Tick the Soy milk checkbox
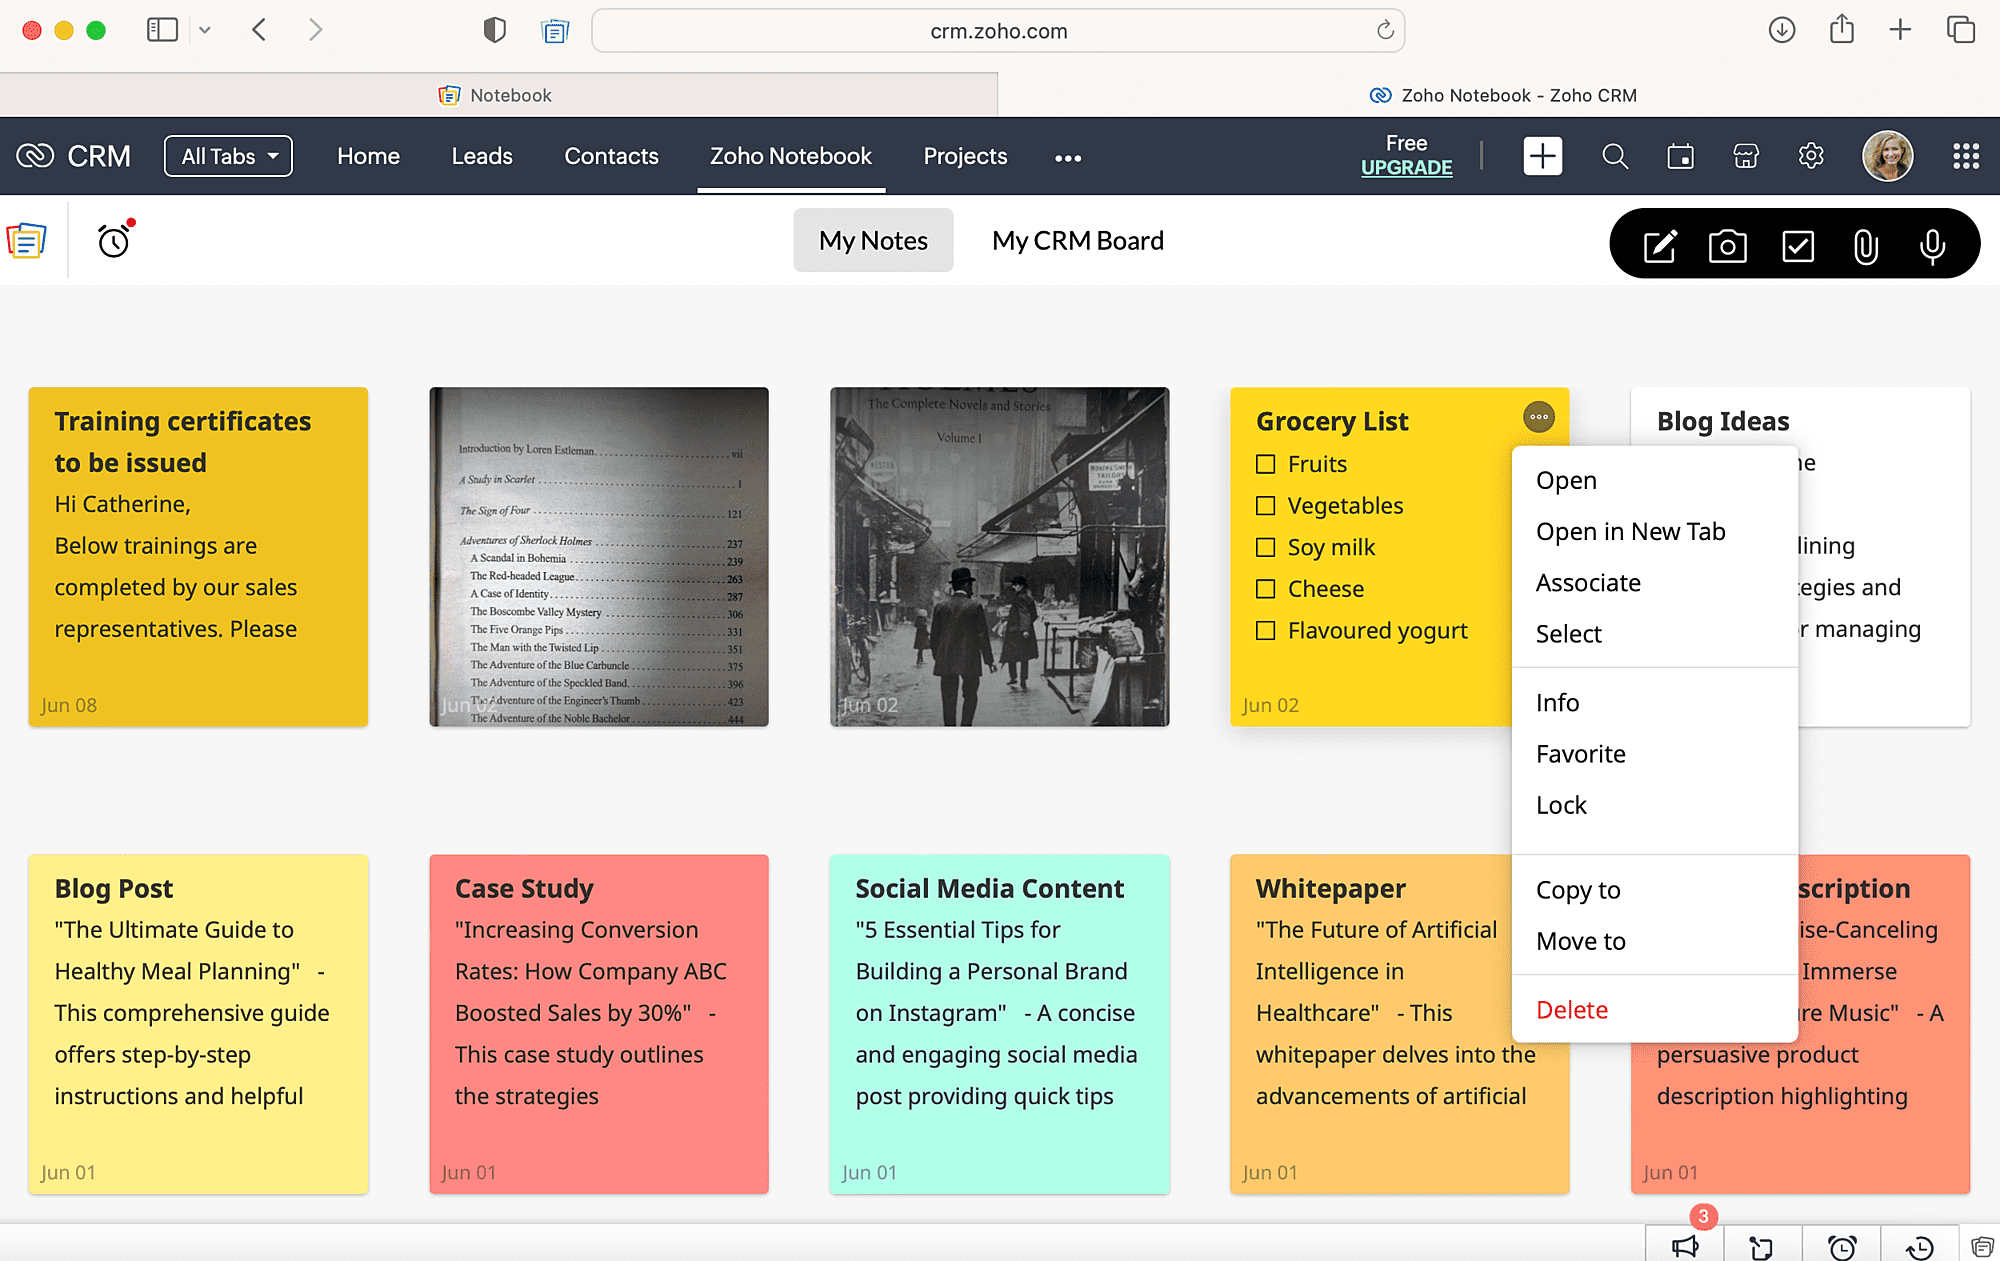Viewport: 2000px width, 1261px height. point(1266,547)
